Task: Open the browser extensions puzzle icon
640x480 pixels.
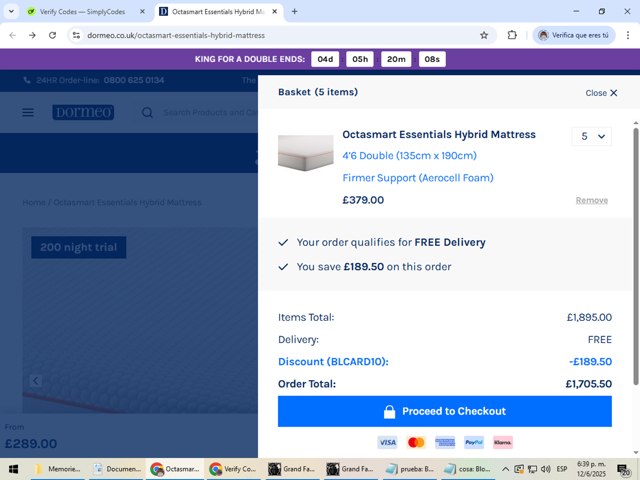Action: tap(512, 36)
